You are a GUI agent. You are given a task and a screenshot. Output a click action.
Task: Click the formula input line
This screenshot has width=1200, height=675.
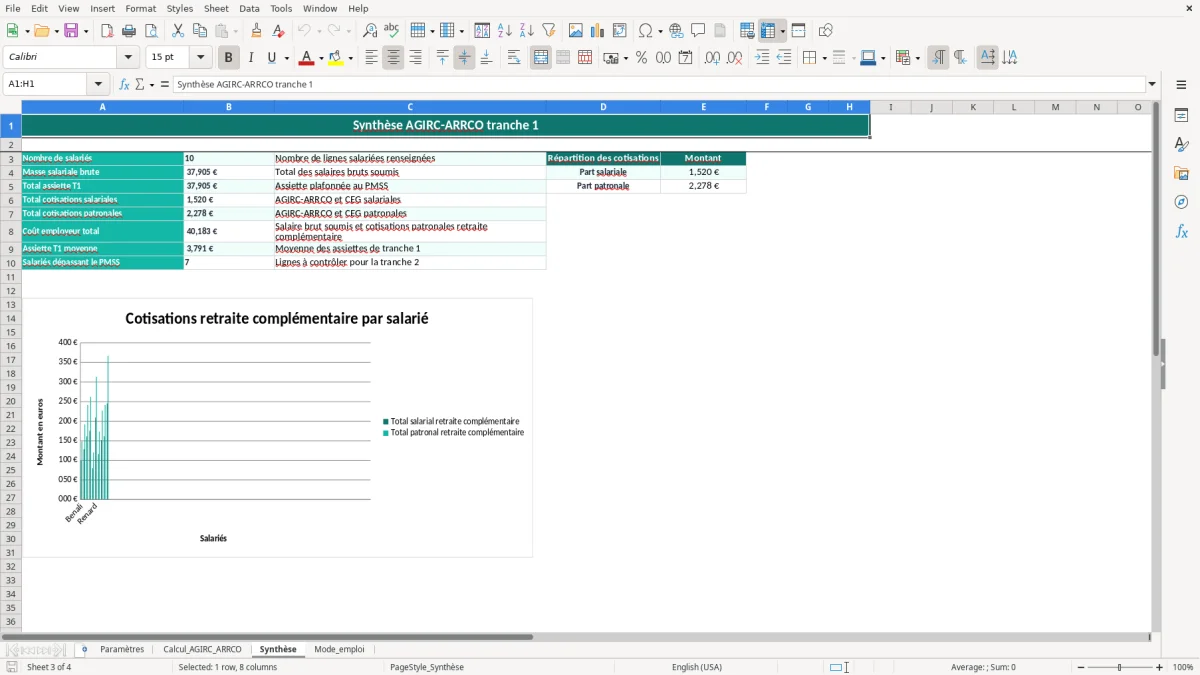pyautogui.click(x=659, y=84)
